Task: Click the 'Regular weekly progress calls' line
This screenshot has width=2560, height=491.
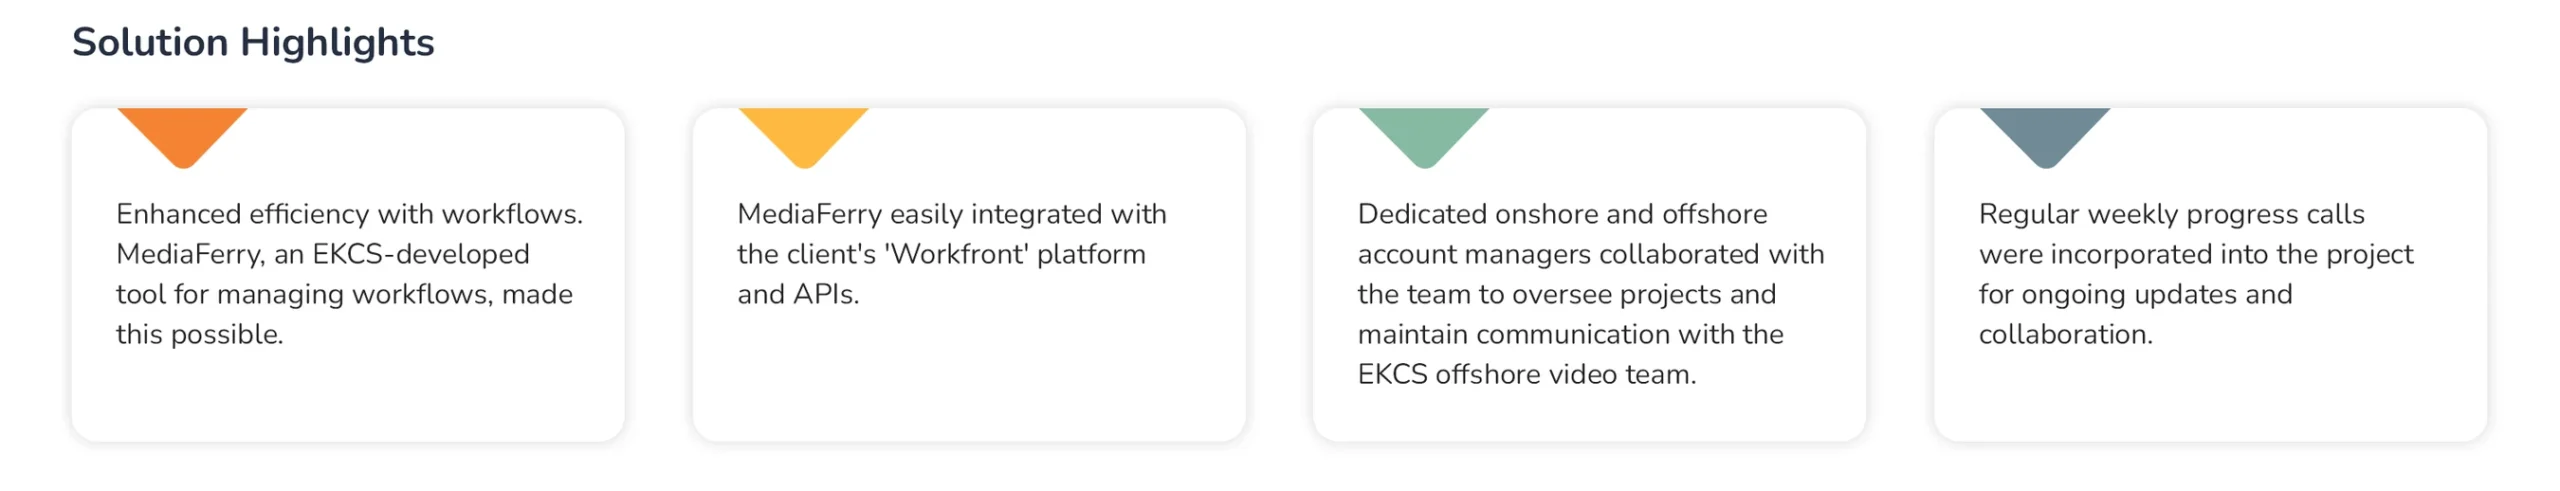Action: (2171, 214)
